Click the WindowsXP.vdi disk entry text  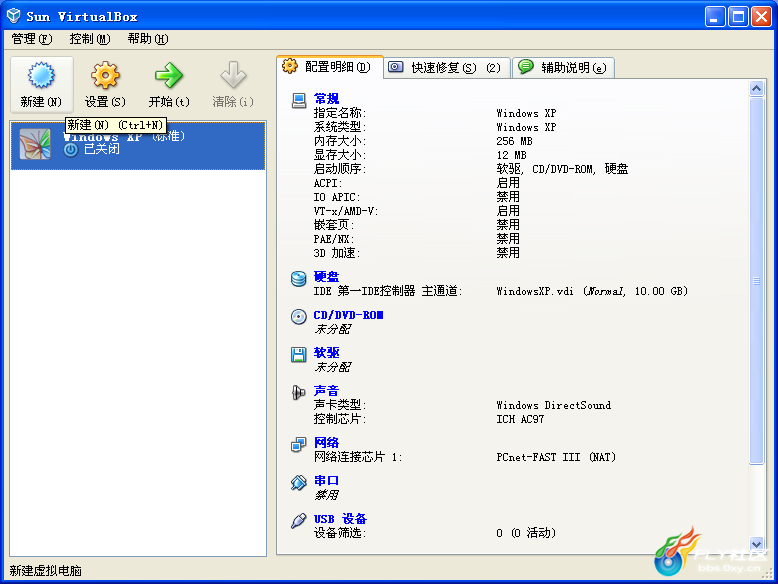click(592, 291)
